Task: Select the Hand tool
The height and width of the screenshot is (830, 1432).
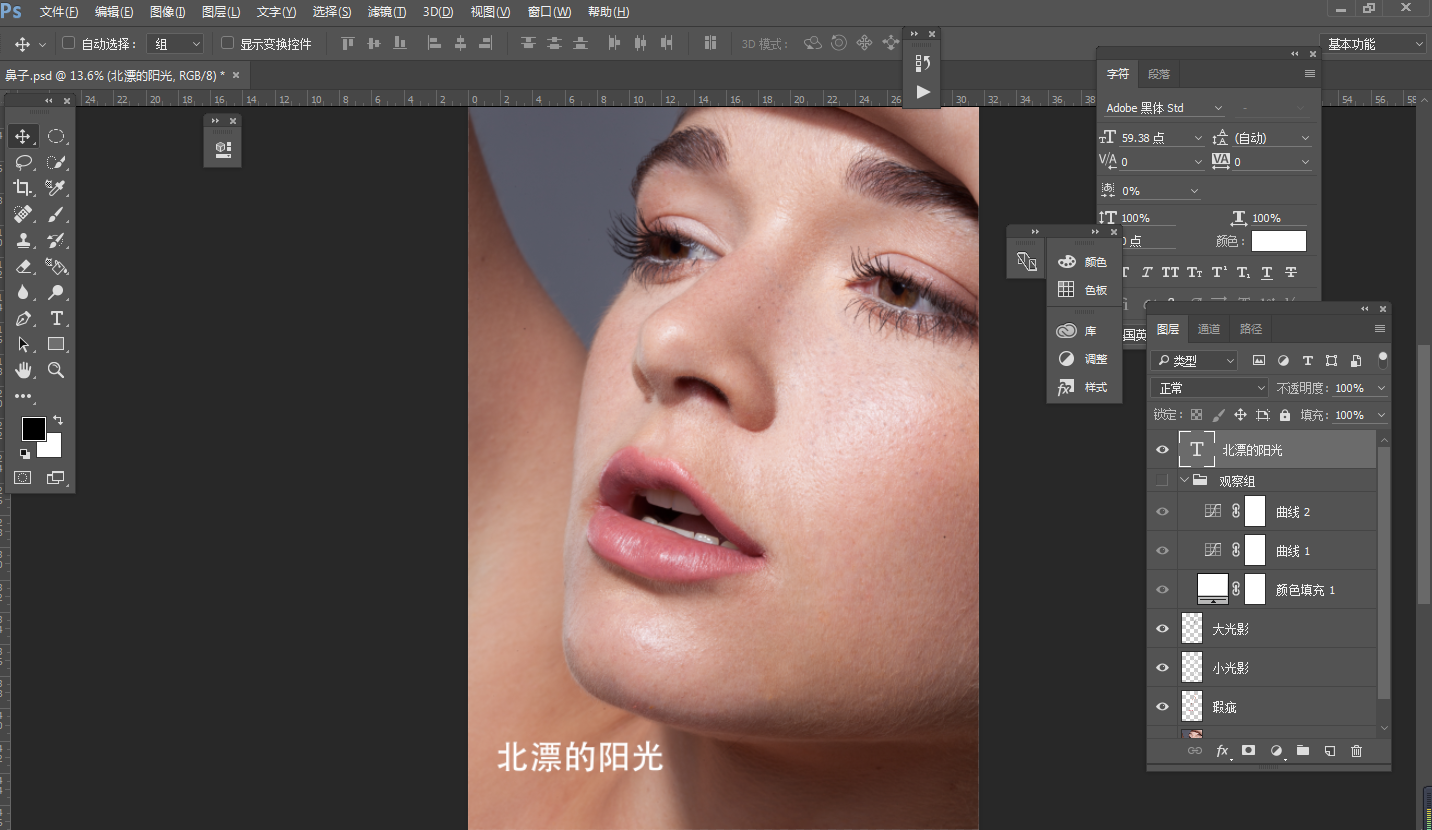Action: tap(23, 370)
